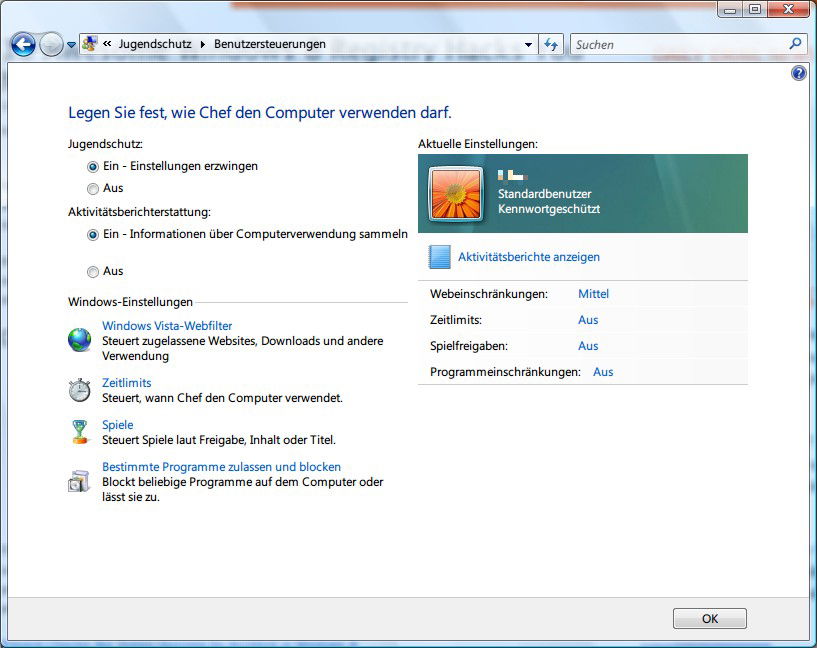Click the Aus value next to Spielfreigaben

point(588,346)
